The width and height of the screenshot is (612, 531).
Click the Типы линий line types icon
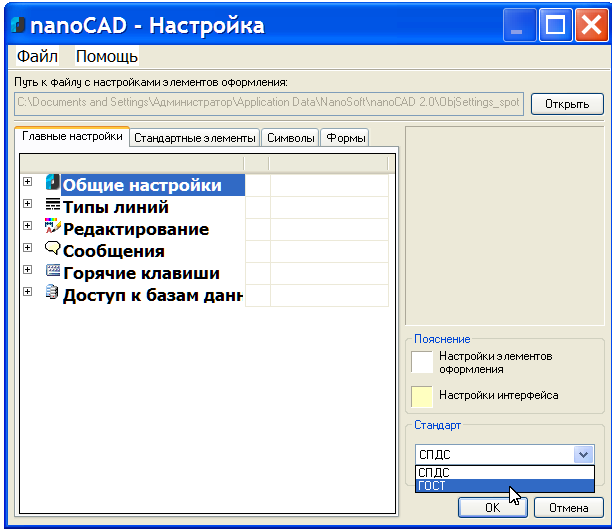53,204
